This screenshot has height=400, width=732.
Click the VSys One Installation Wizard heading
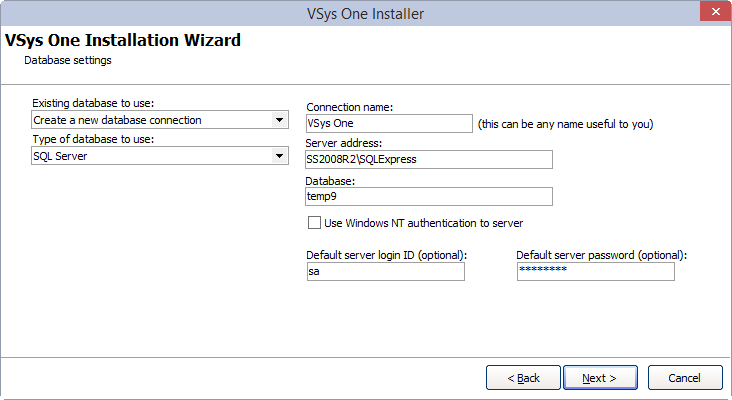tap(123, 40)
